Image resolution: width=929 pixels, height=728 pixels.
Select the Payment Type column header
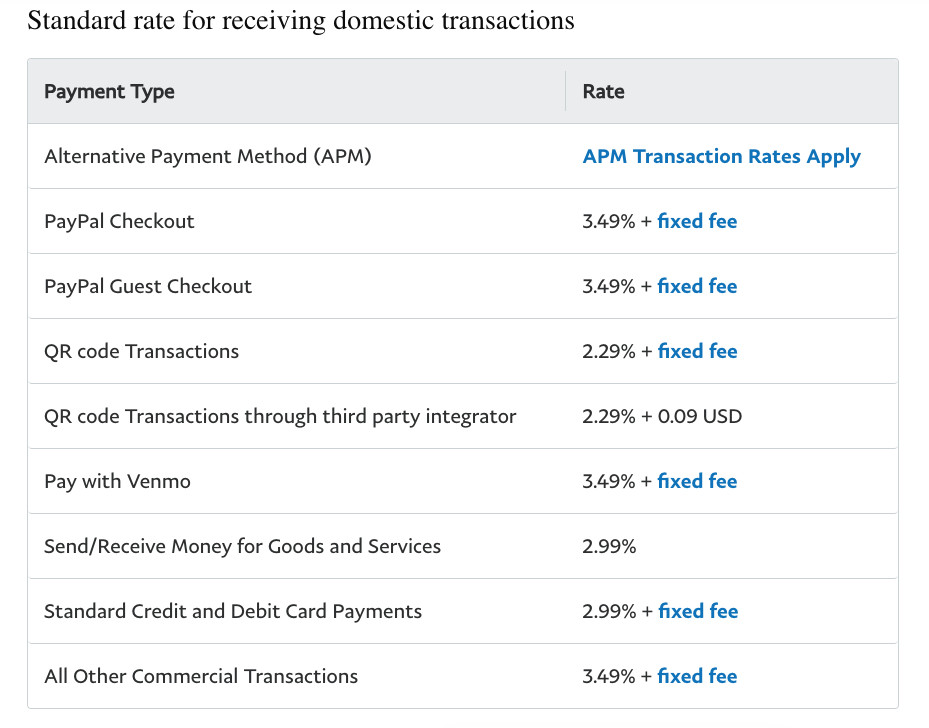pyautogui.click(x=110, y=92)
